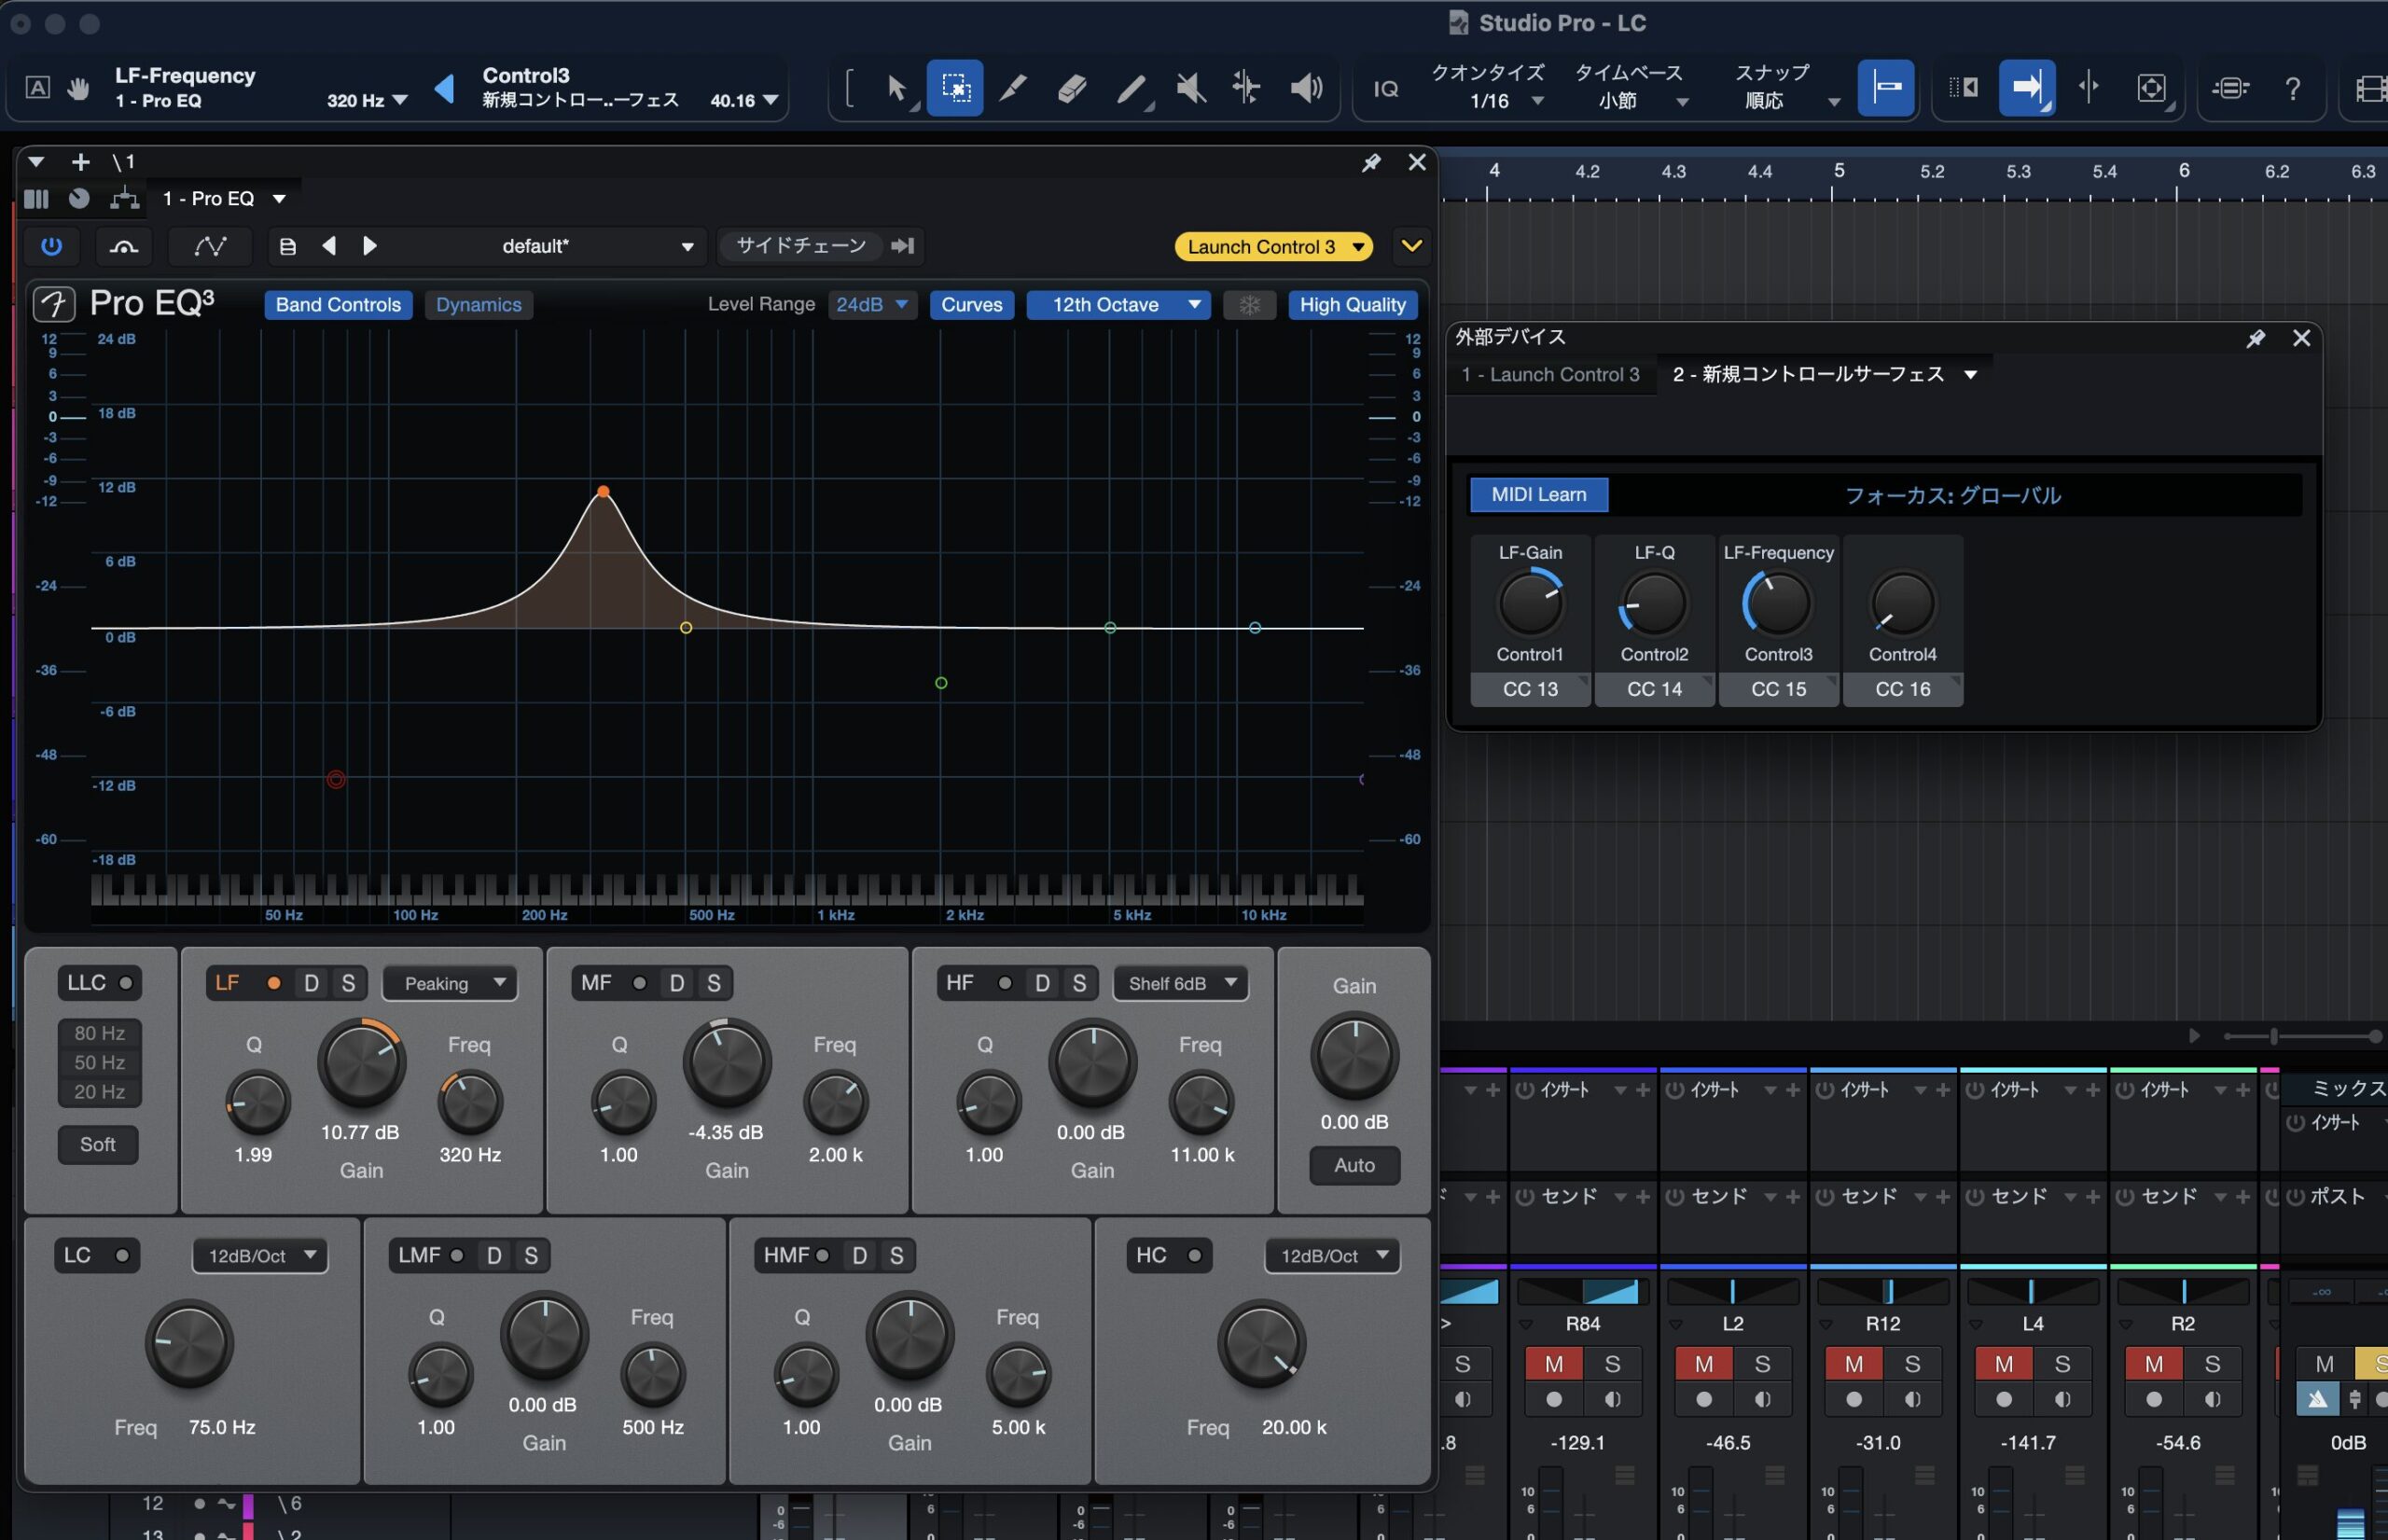Select the Mute tool icon

click(x=1189, y=88)
